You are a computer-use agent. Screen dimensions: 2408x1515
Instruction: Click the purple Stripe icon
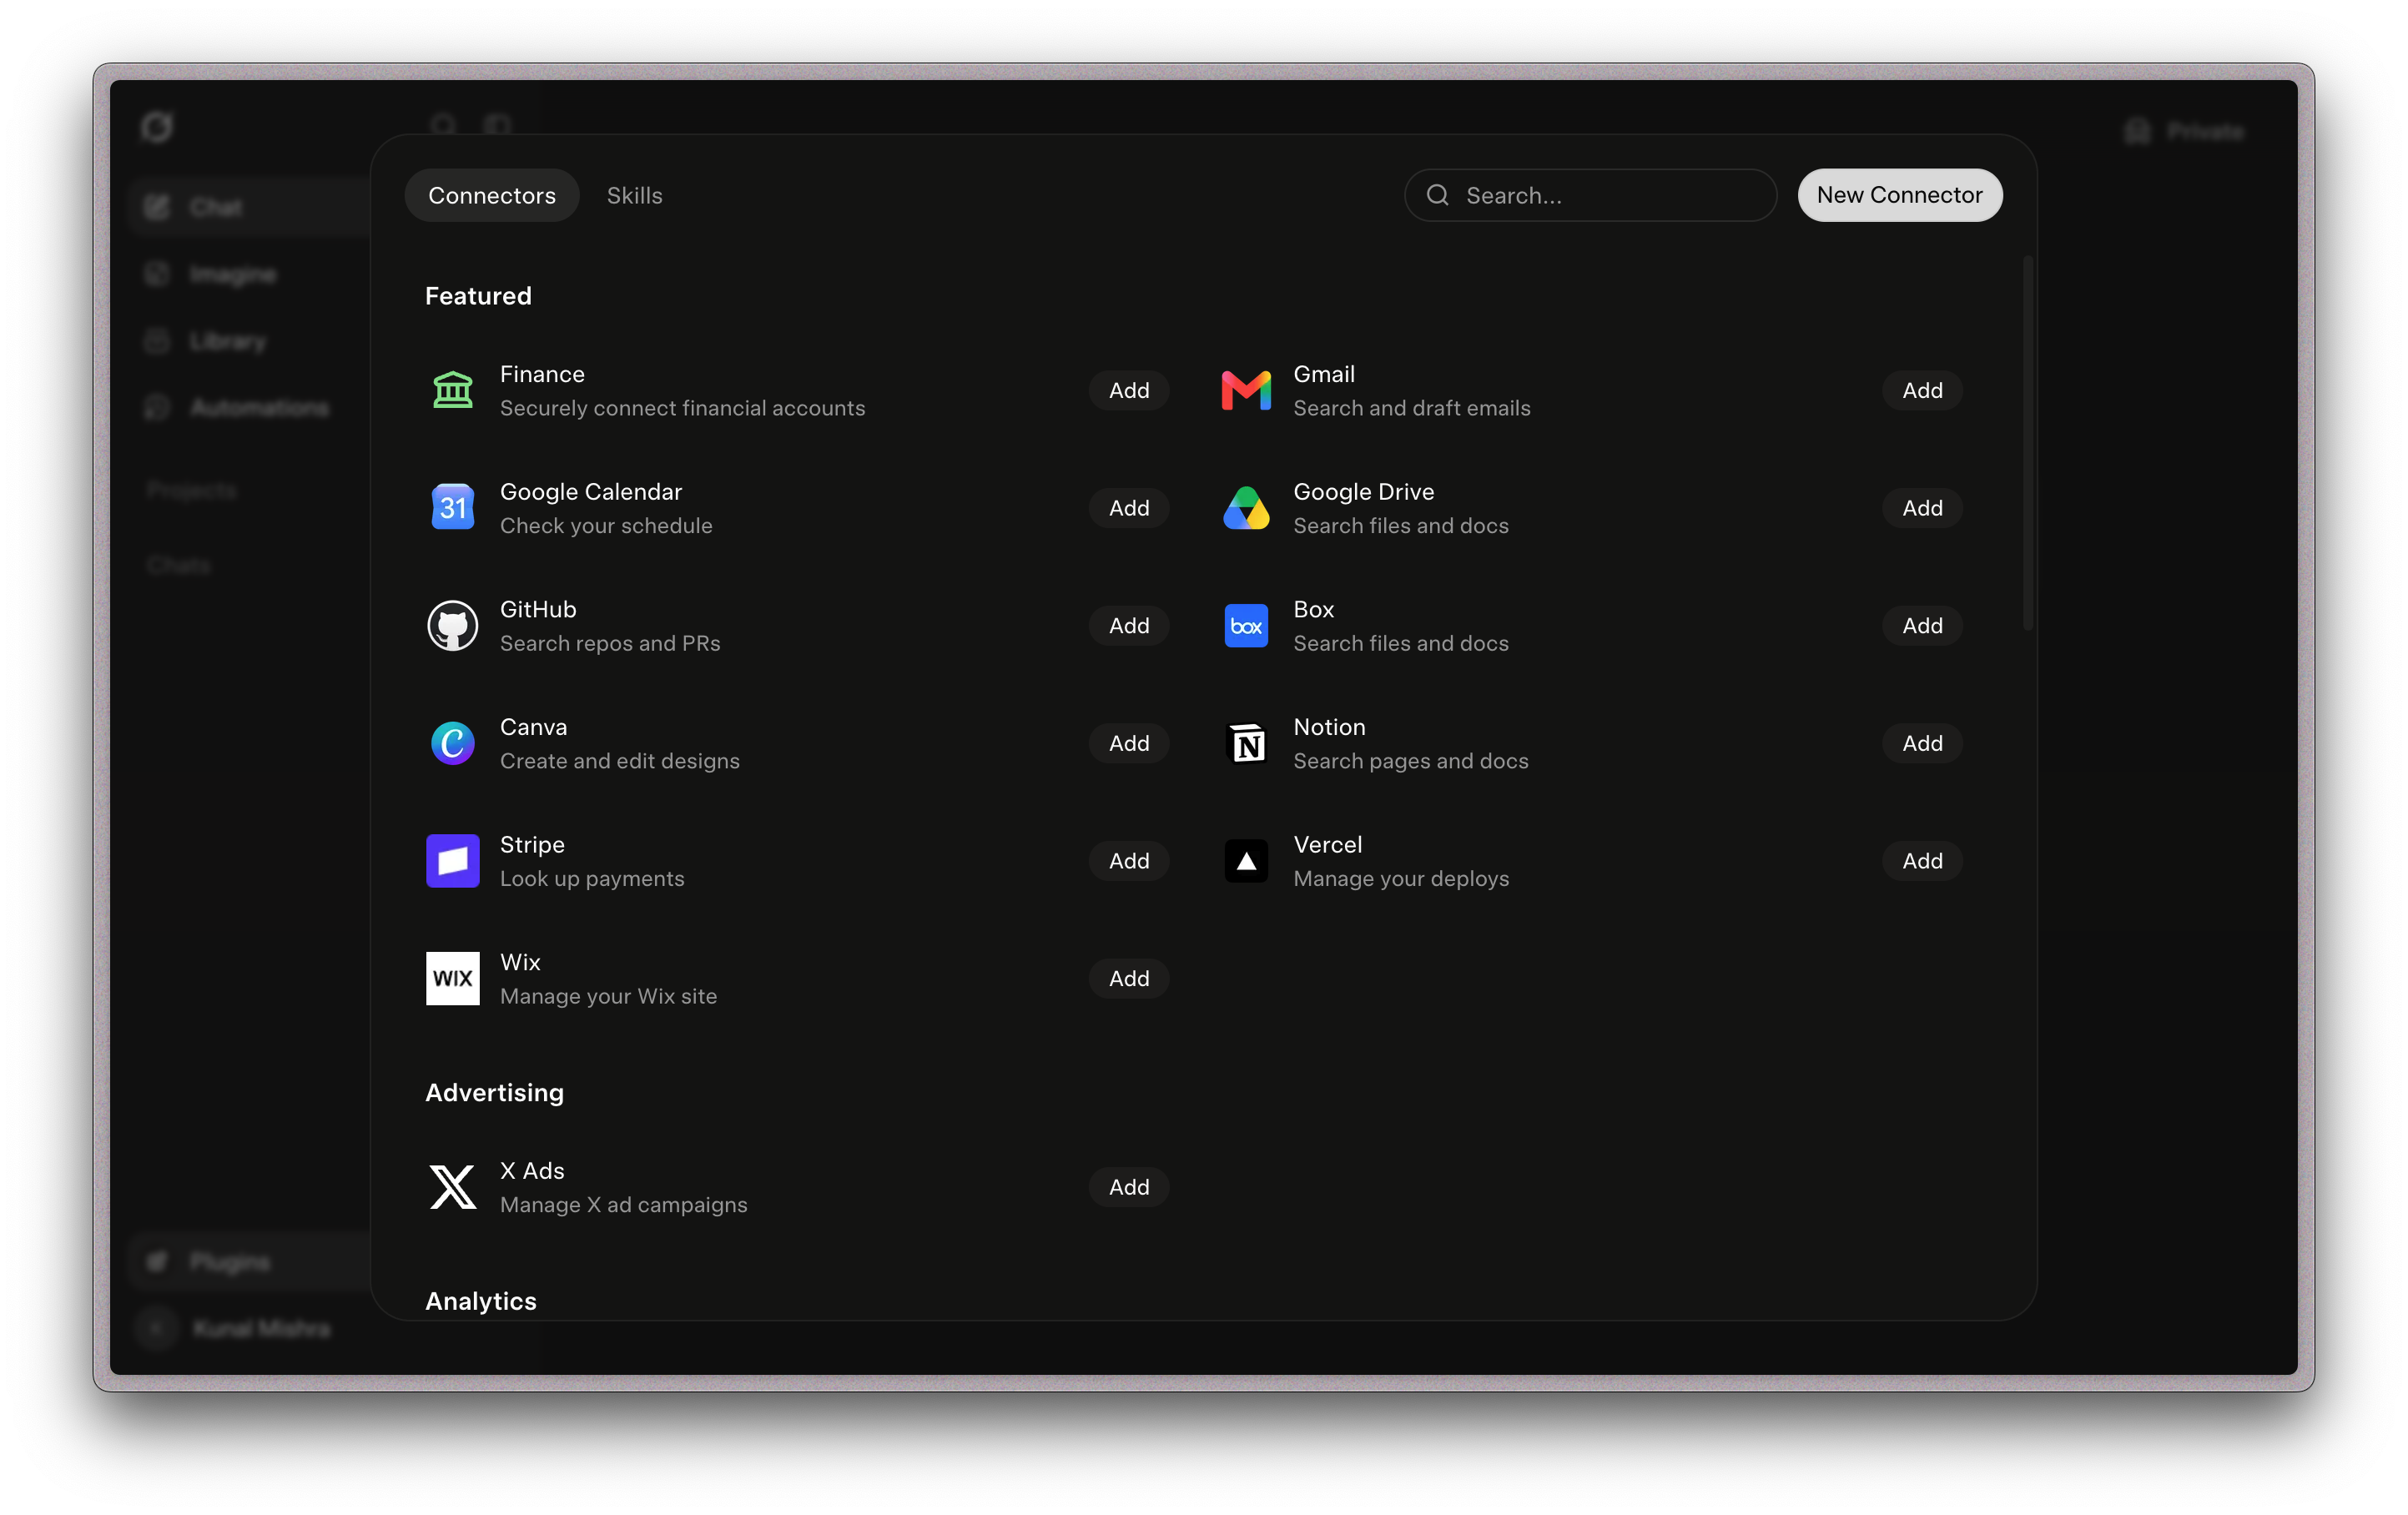453,861
